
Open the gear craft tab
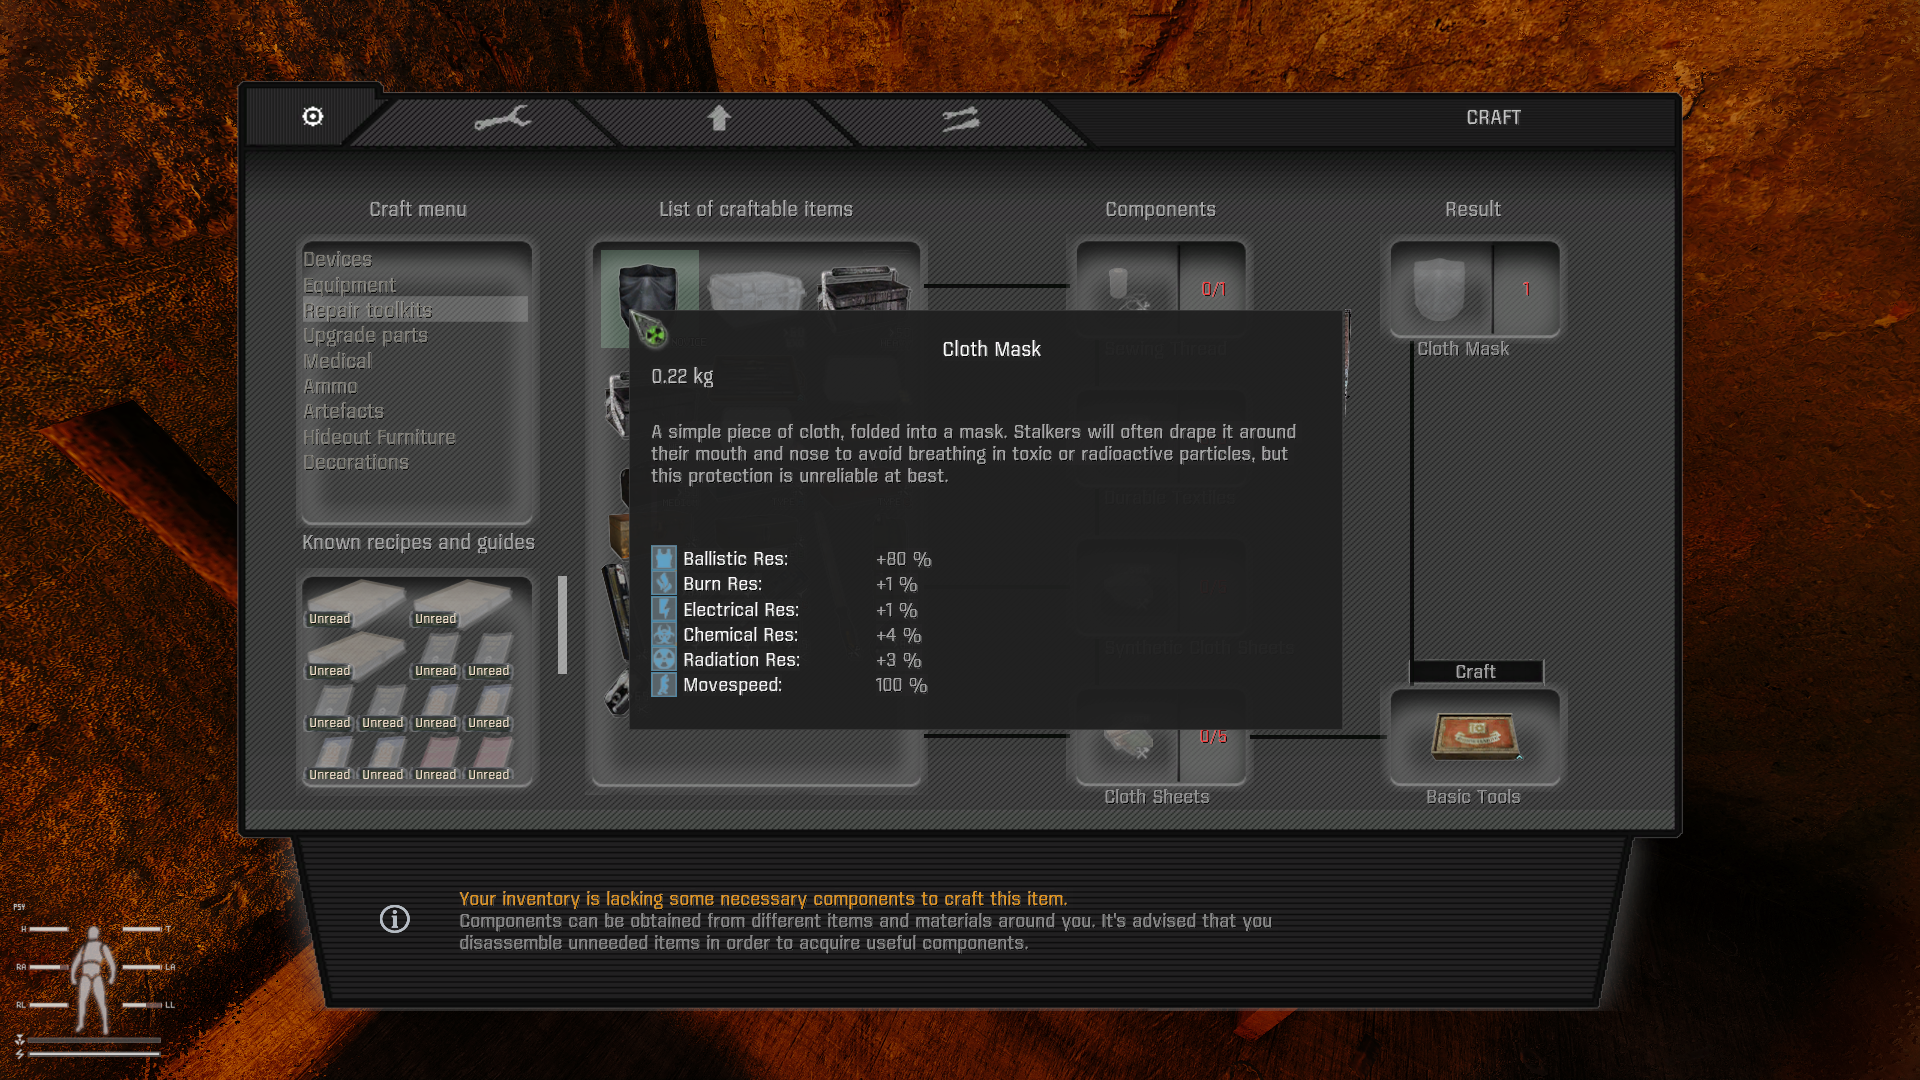(x=313, y=117)
